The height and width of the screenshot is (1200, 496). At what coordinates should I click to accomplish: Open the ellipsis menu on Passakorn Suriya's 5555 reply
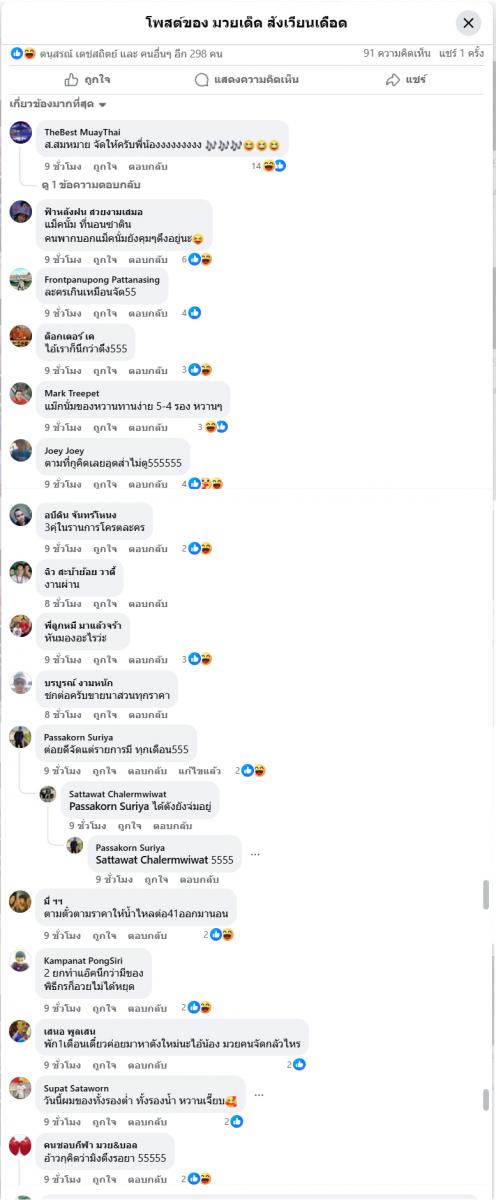(255, 854)
